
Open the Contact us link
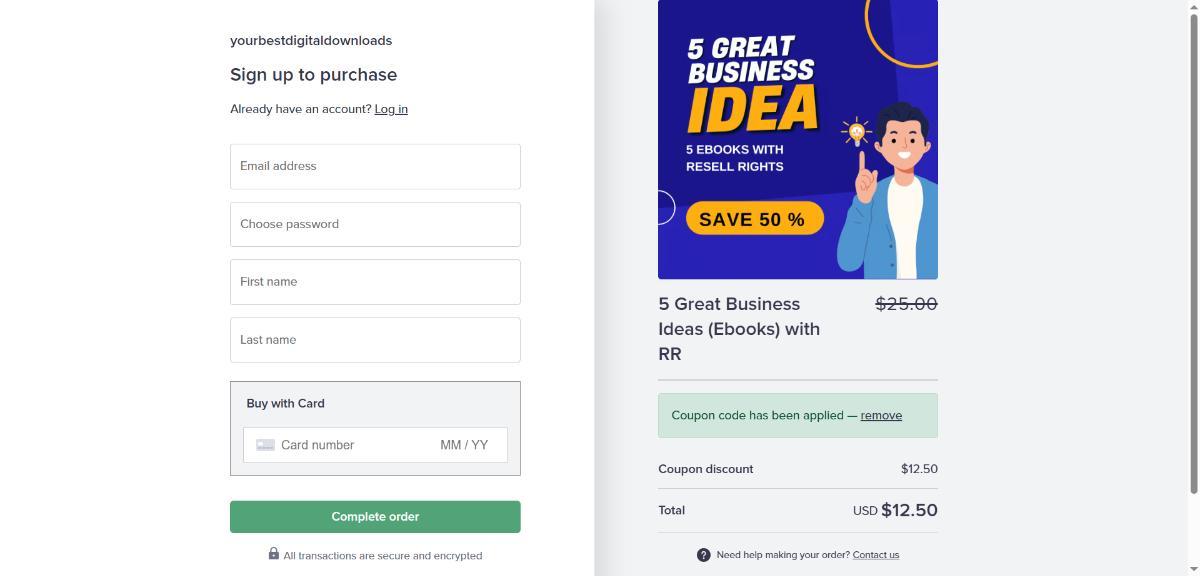pyautogui.click(x=875, y=555)
